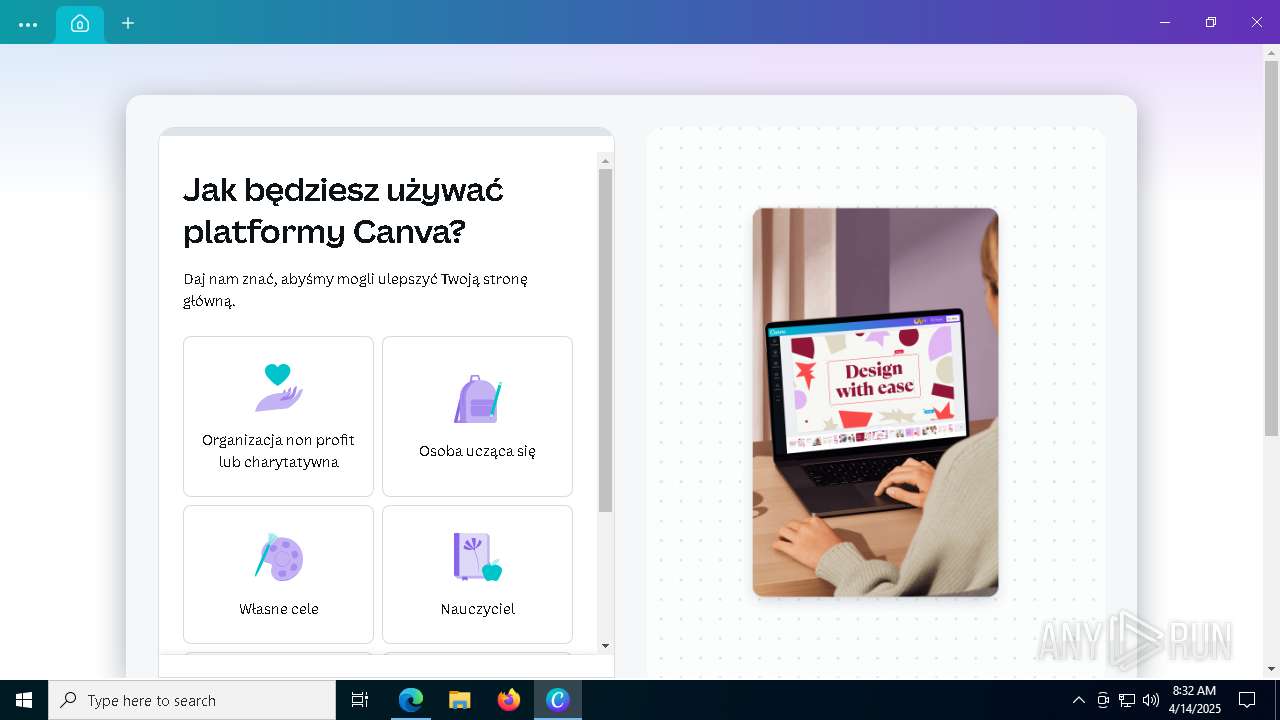
Task: Open File Explorer from taskbar
Action: click(460, 700)
